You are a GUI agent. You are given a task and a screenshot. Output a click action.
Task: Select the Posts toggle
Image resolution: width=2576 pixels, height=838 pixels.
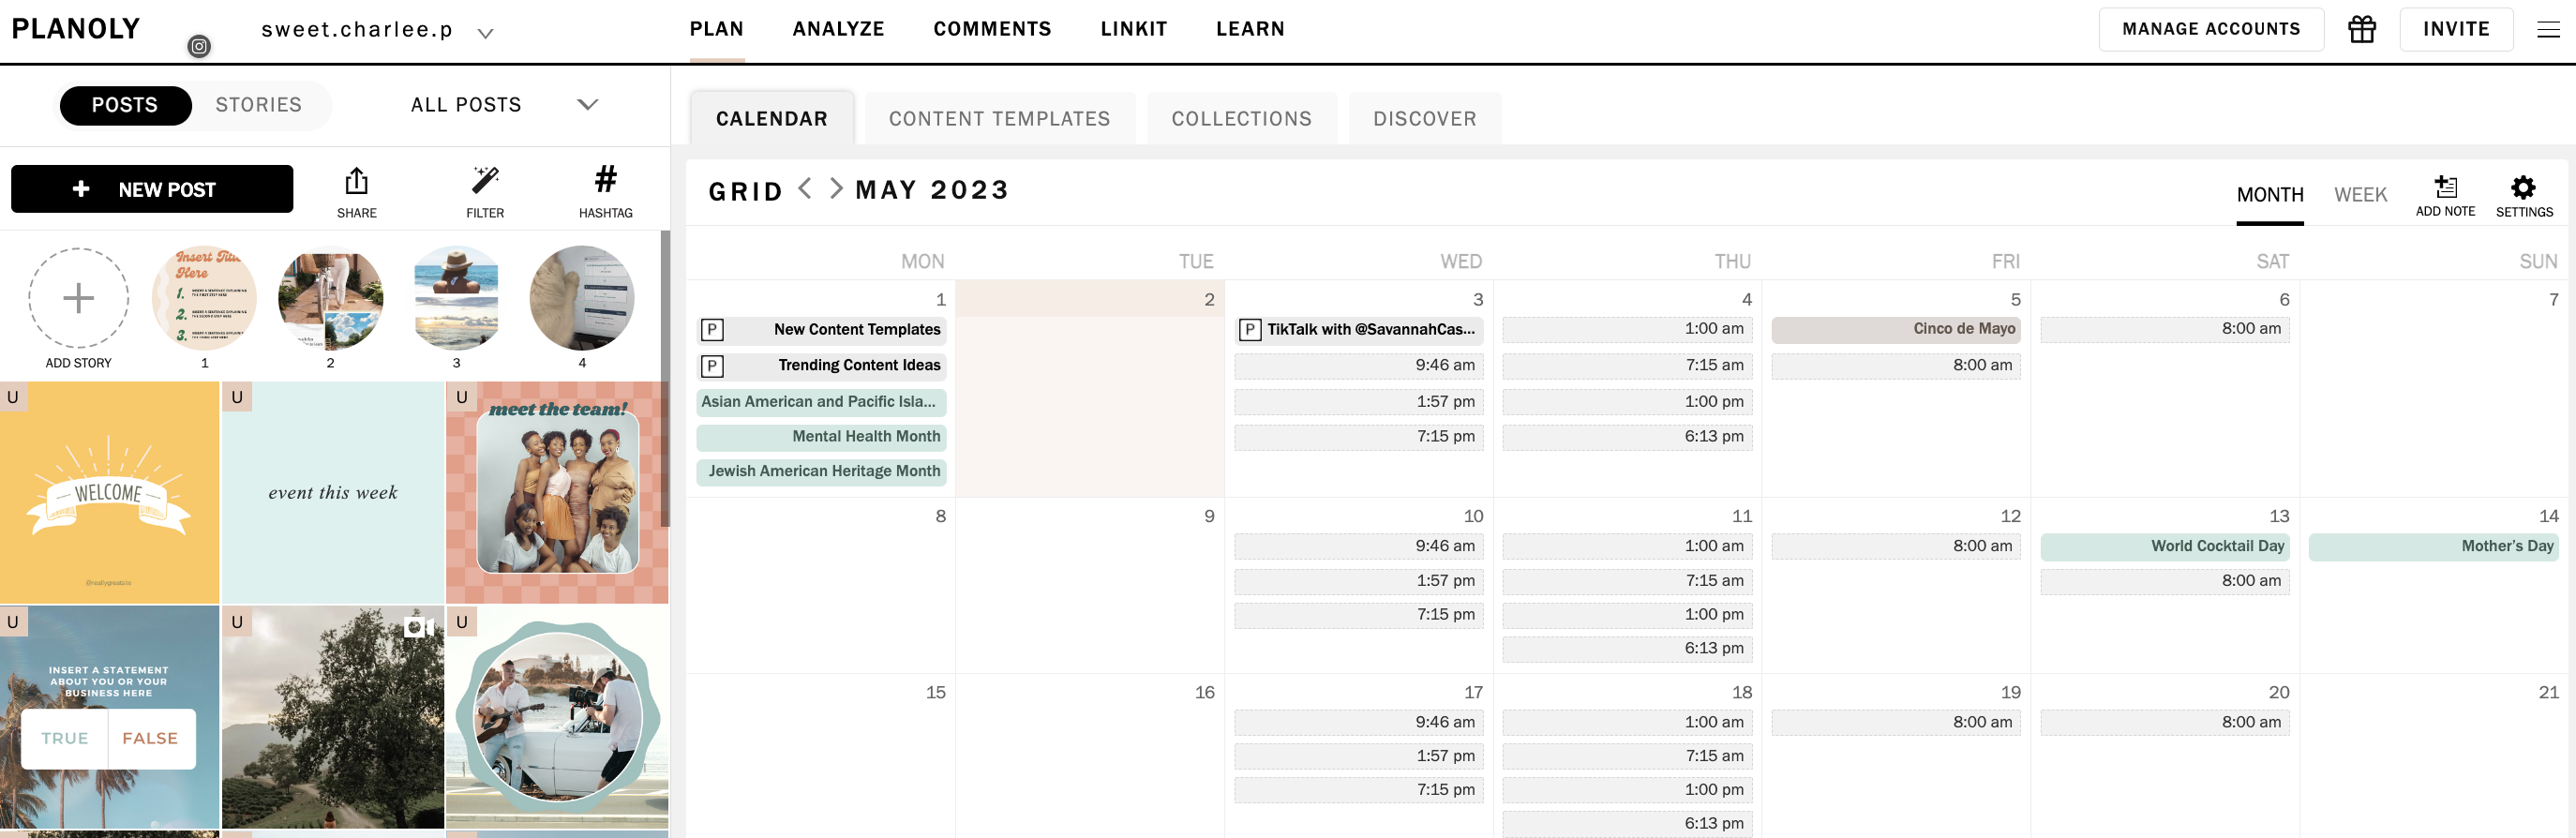125,105
